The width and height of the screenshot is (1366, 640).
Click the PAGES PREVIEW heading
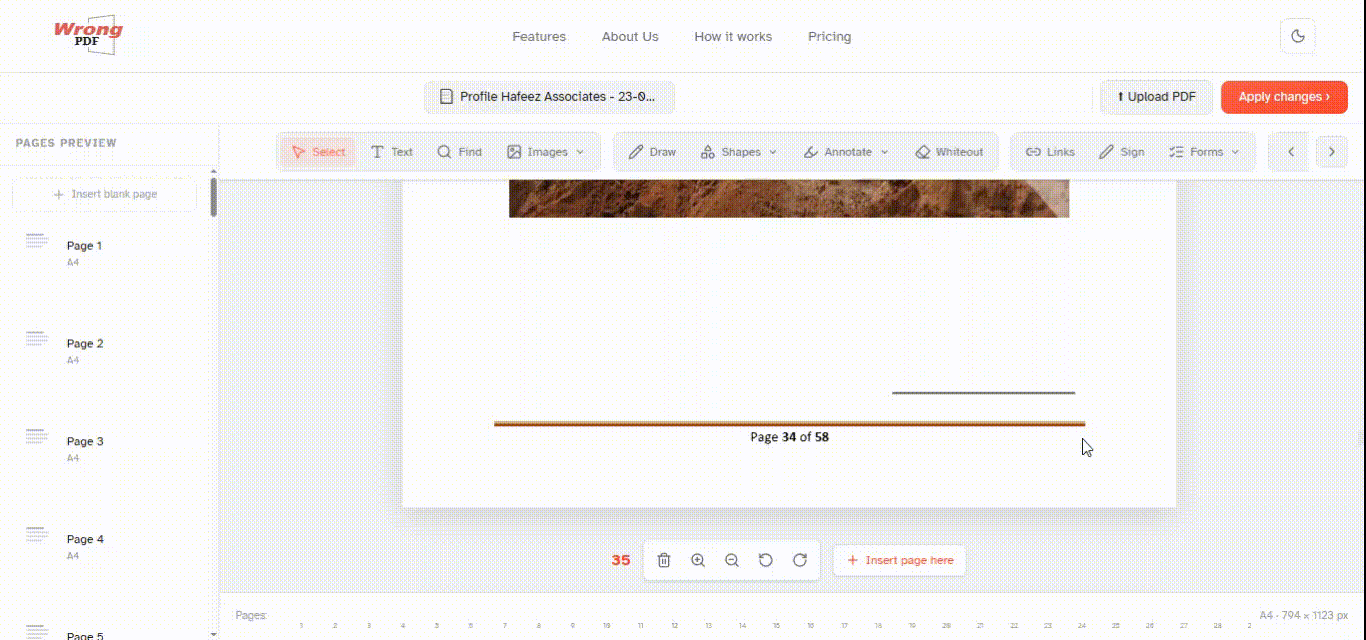(x=66, y=143)
